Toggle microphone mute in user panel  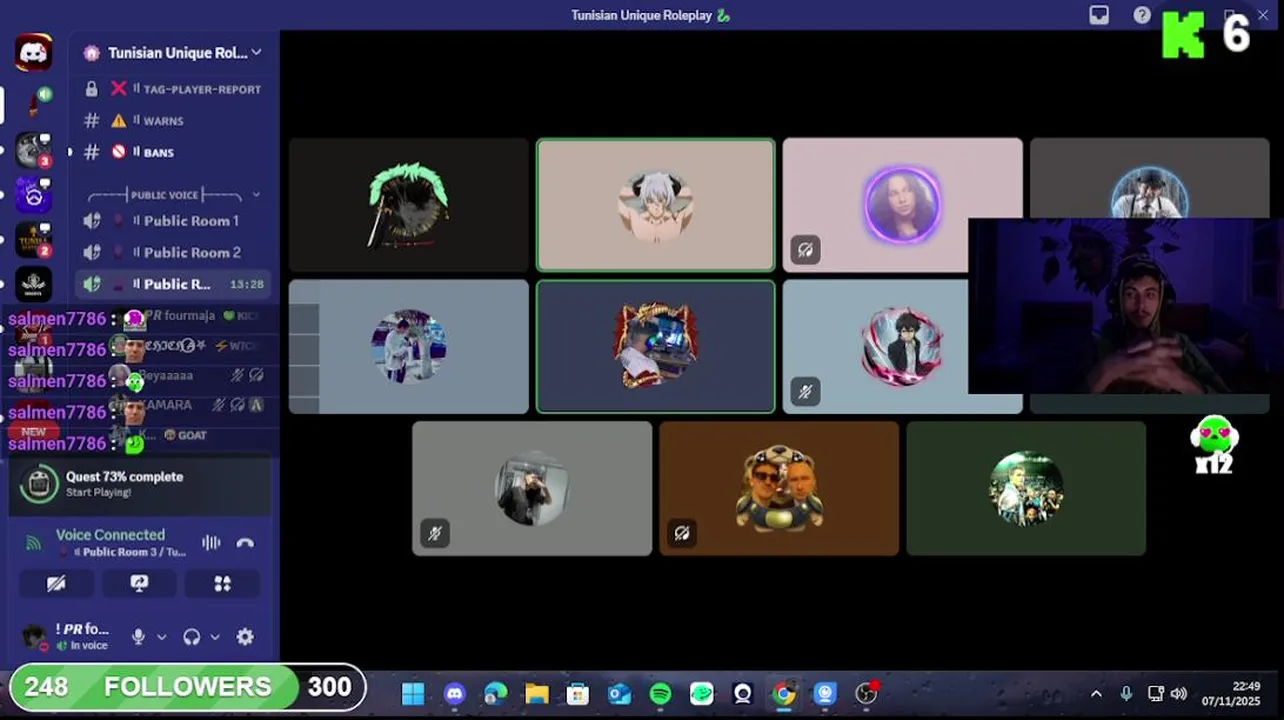tap(138, 637)
